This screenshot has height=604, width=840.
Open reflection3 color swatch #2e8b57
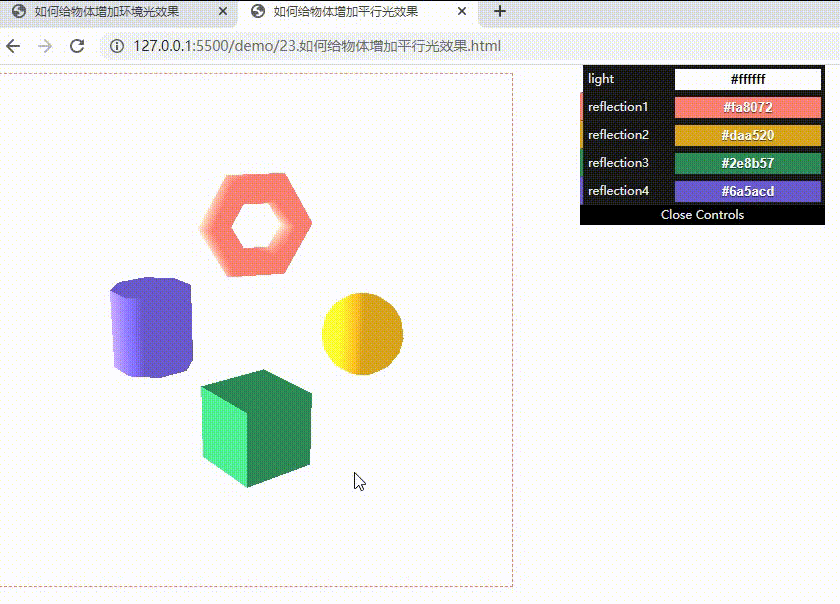(747, 163)
